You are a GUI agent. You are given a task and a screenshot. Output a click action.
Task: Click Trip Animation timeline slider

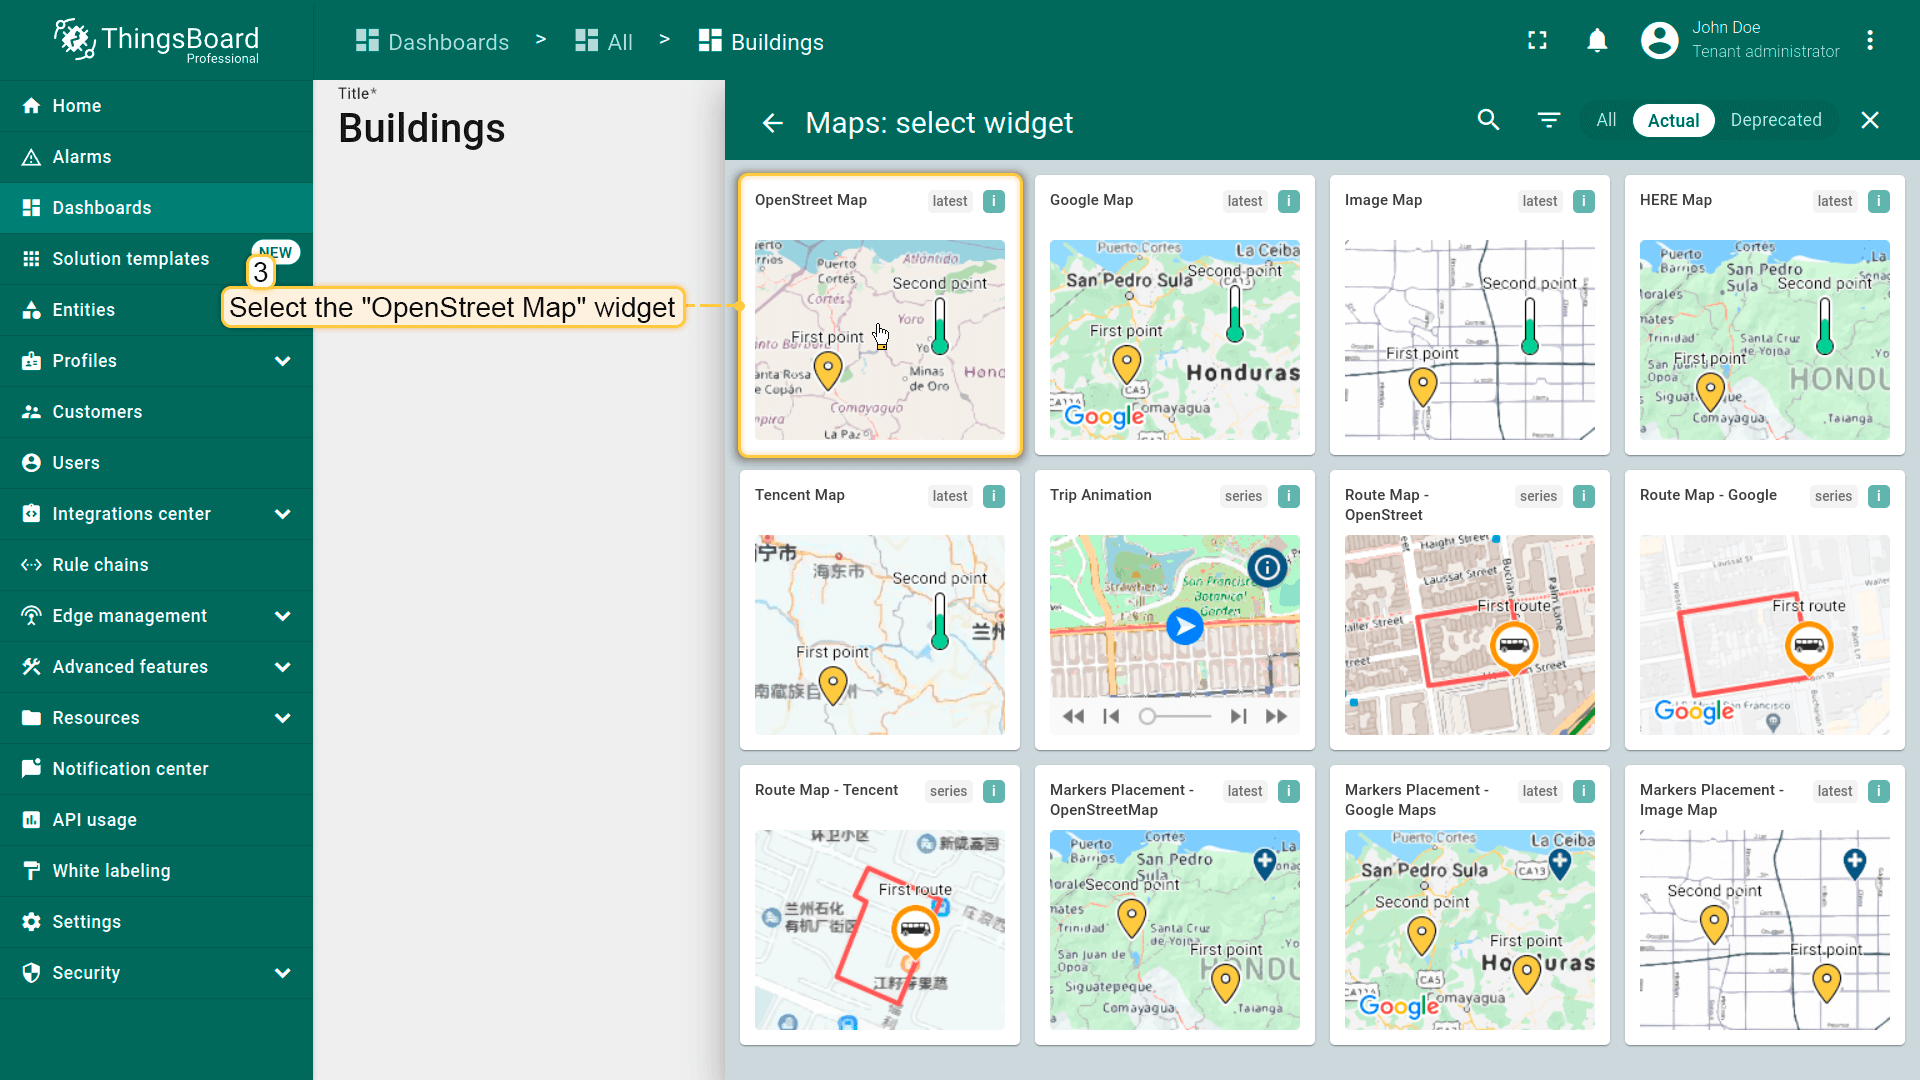tap(1174, 716)
